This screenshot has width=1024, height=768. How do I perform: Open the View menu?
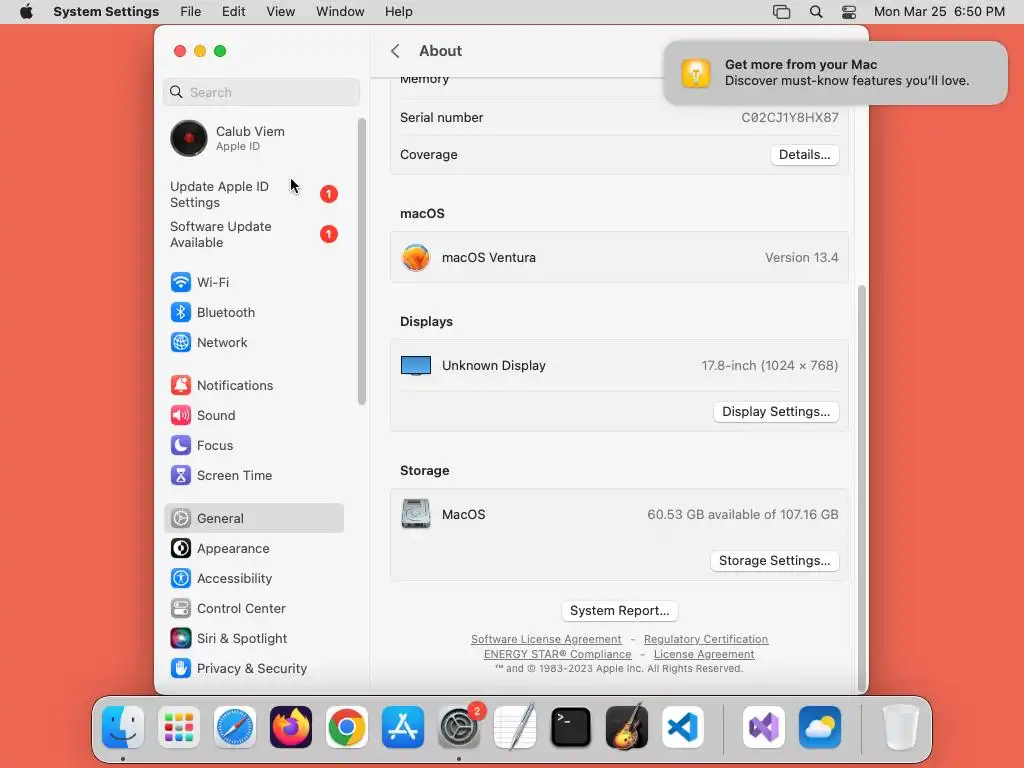pyautogui.click(x=281, y=12)
